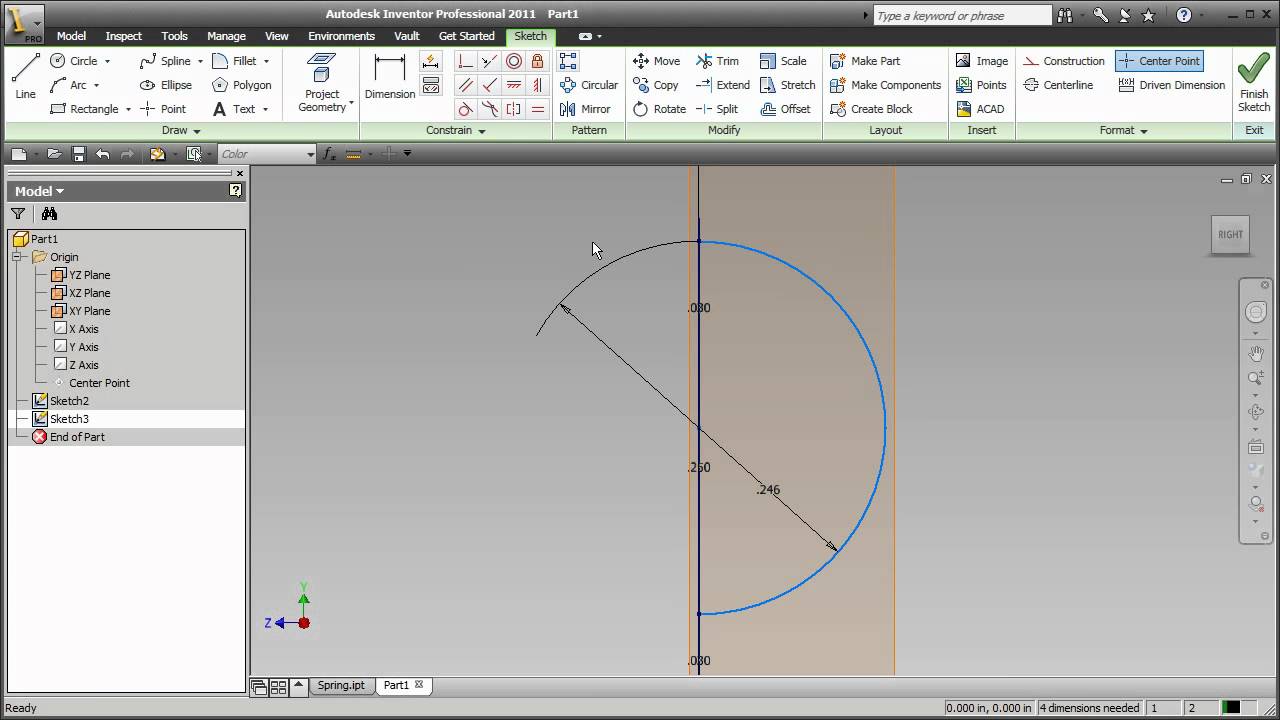This screenshot has width=1280, height=720.
Task: Click the keyword search field
Action: coord(962,15)
